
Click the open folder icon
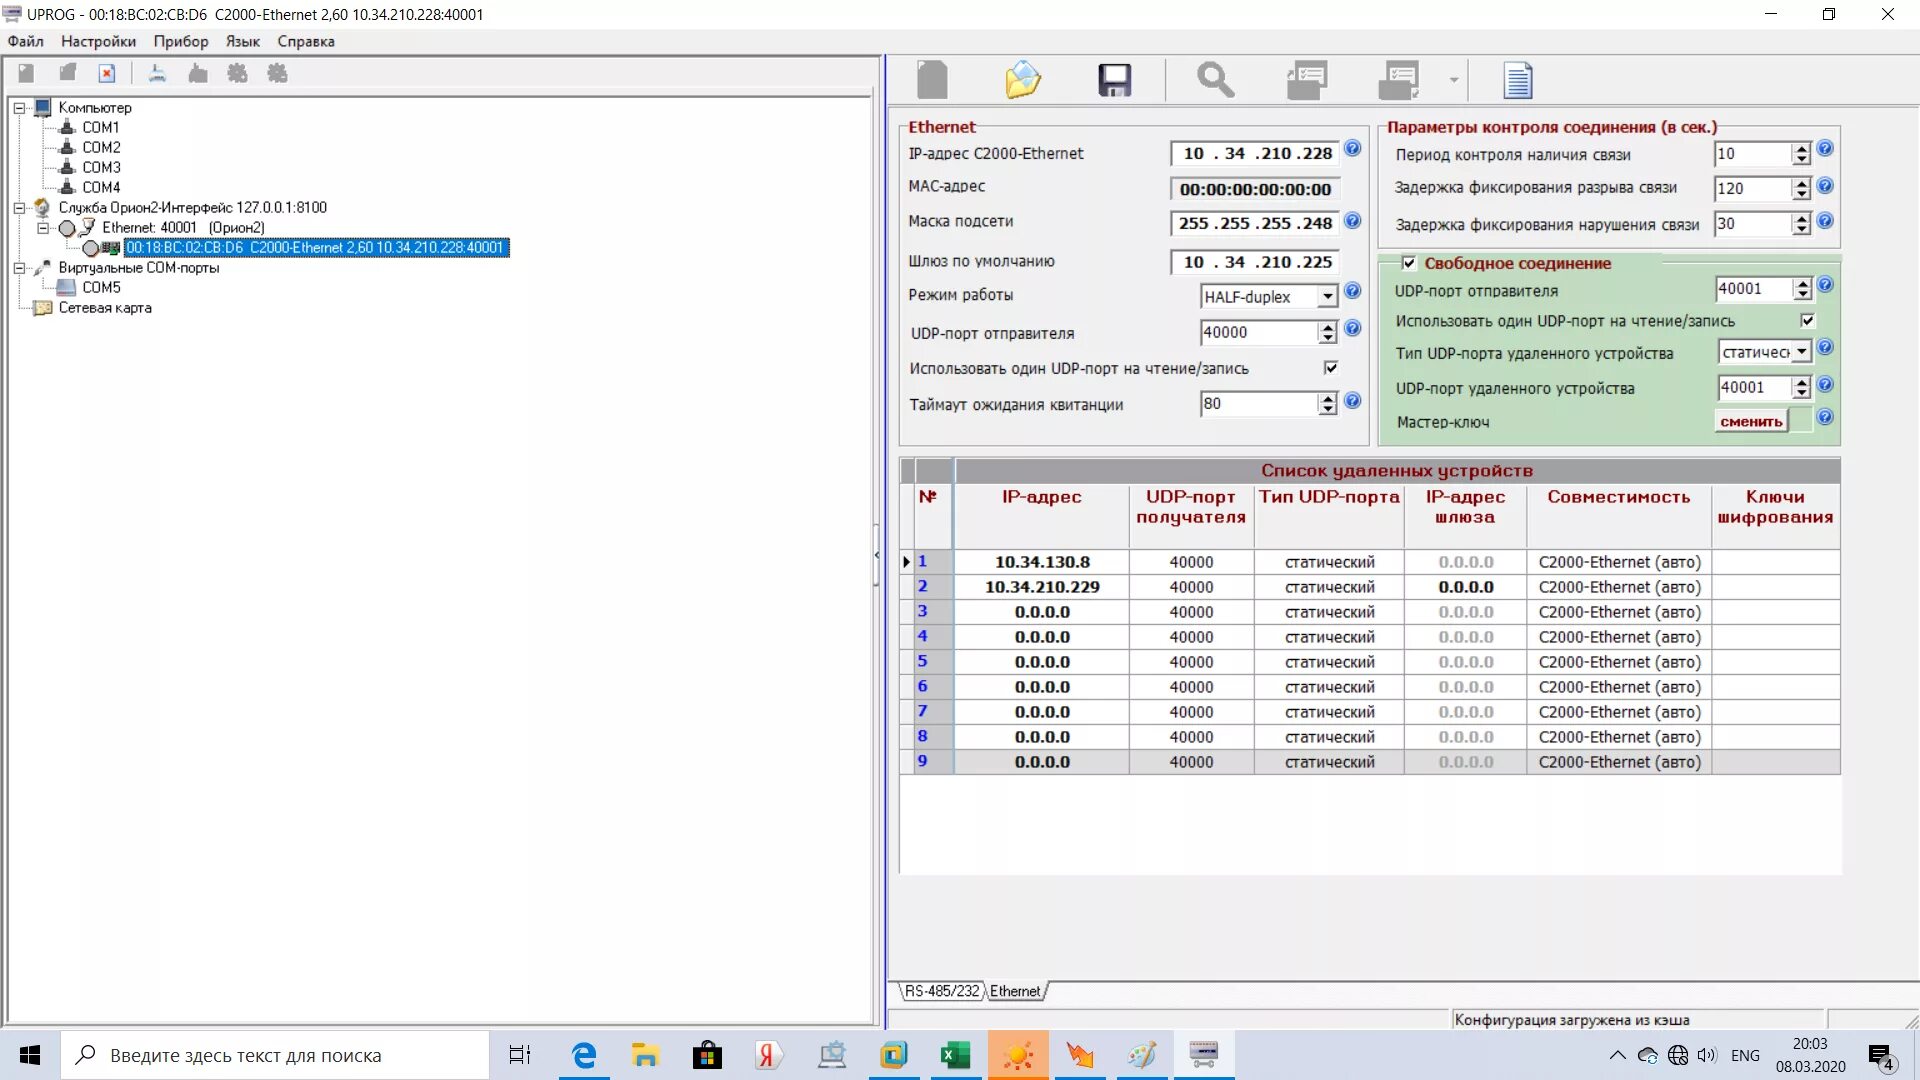pyautogui.click(x=1023, y=80)
